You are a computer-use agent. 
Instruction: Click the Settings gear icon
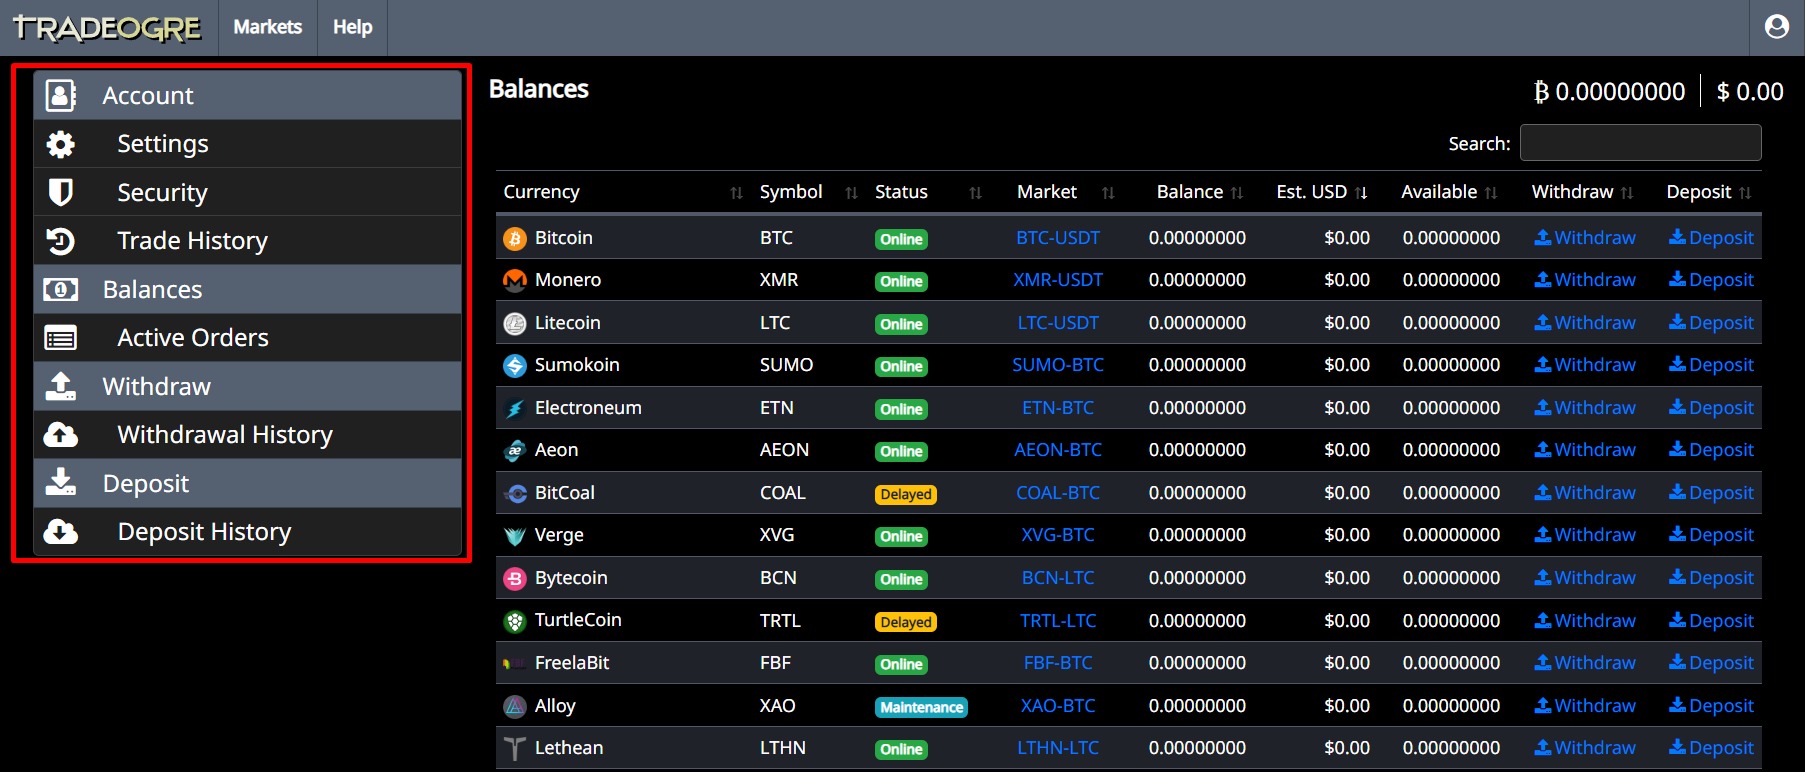pos(61,144)
